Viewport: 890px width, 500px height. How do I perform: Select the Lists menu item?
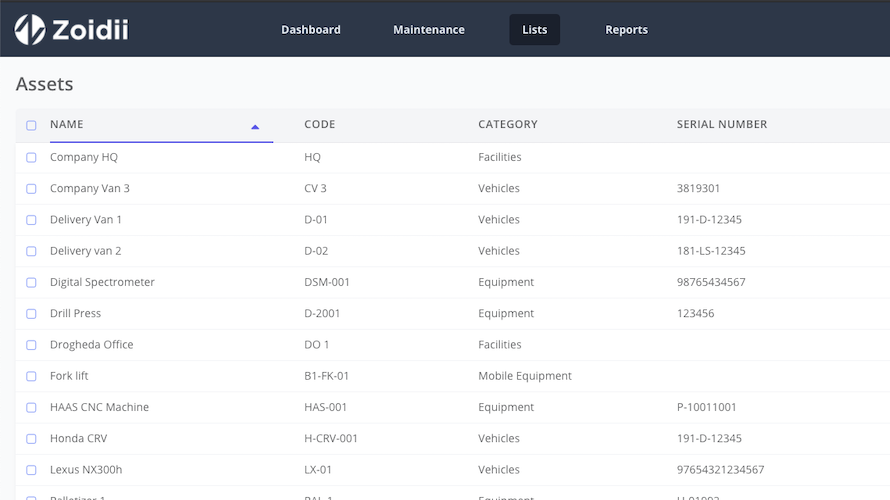[x=534, y=30]
